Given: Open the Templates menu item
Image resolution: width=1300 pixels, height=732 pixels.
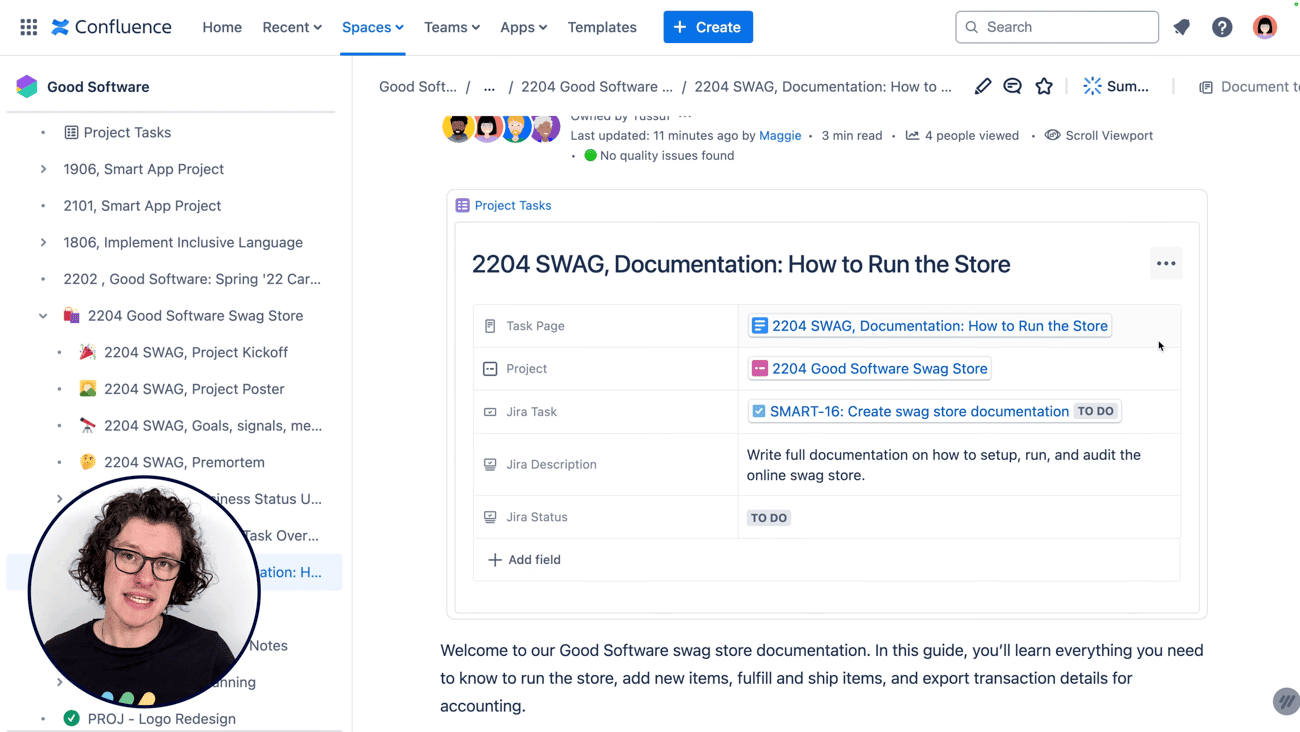Looking at the screenshot, I should (602, 27).
